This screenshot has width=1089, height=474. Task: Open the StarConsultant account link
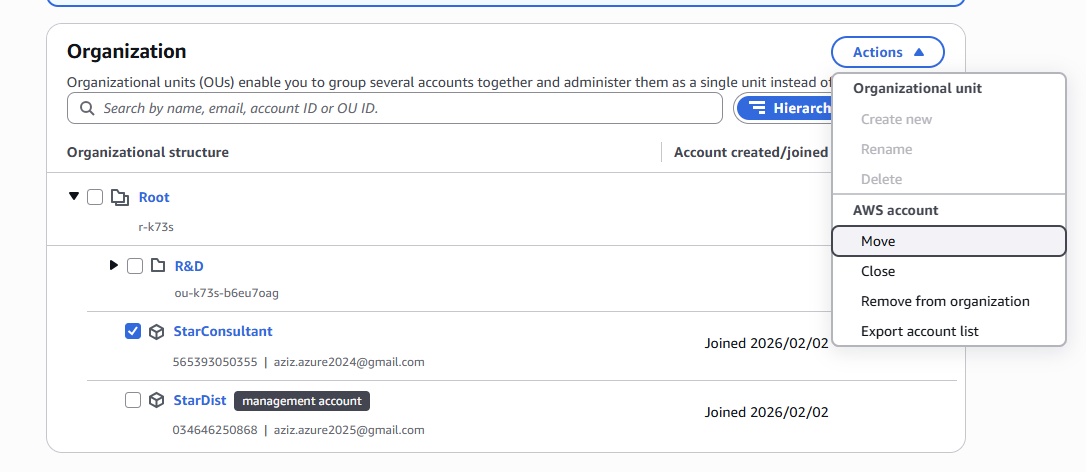point(223,331)
